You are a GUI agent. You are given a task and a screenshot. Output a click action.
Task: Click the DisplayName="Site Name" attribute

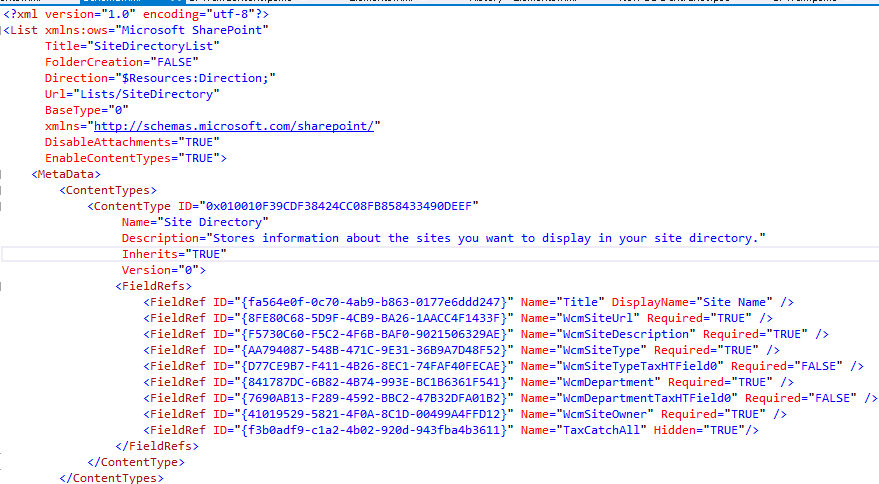(x=692, y=302)
